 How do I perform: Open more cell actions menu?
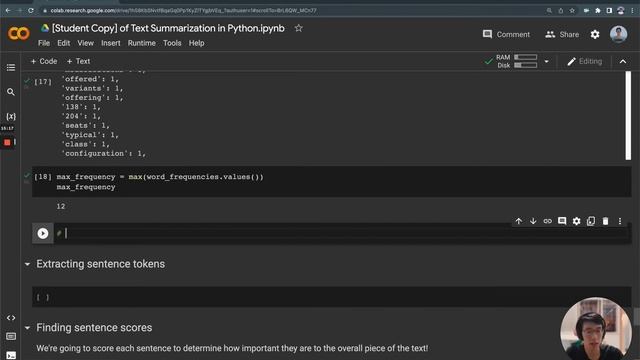click(620, 221)
